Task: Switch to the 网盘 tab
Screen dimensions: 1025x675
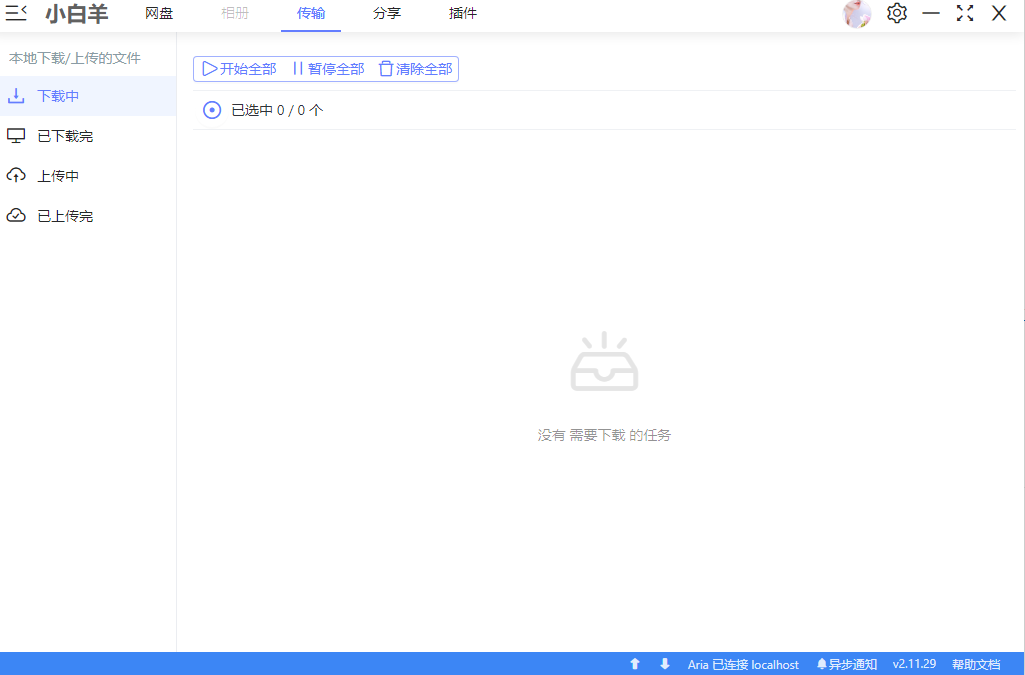Action: pos(159,14)
